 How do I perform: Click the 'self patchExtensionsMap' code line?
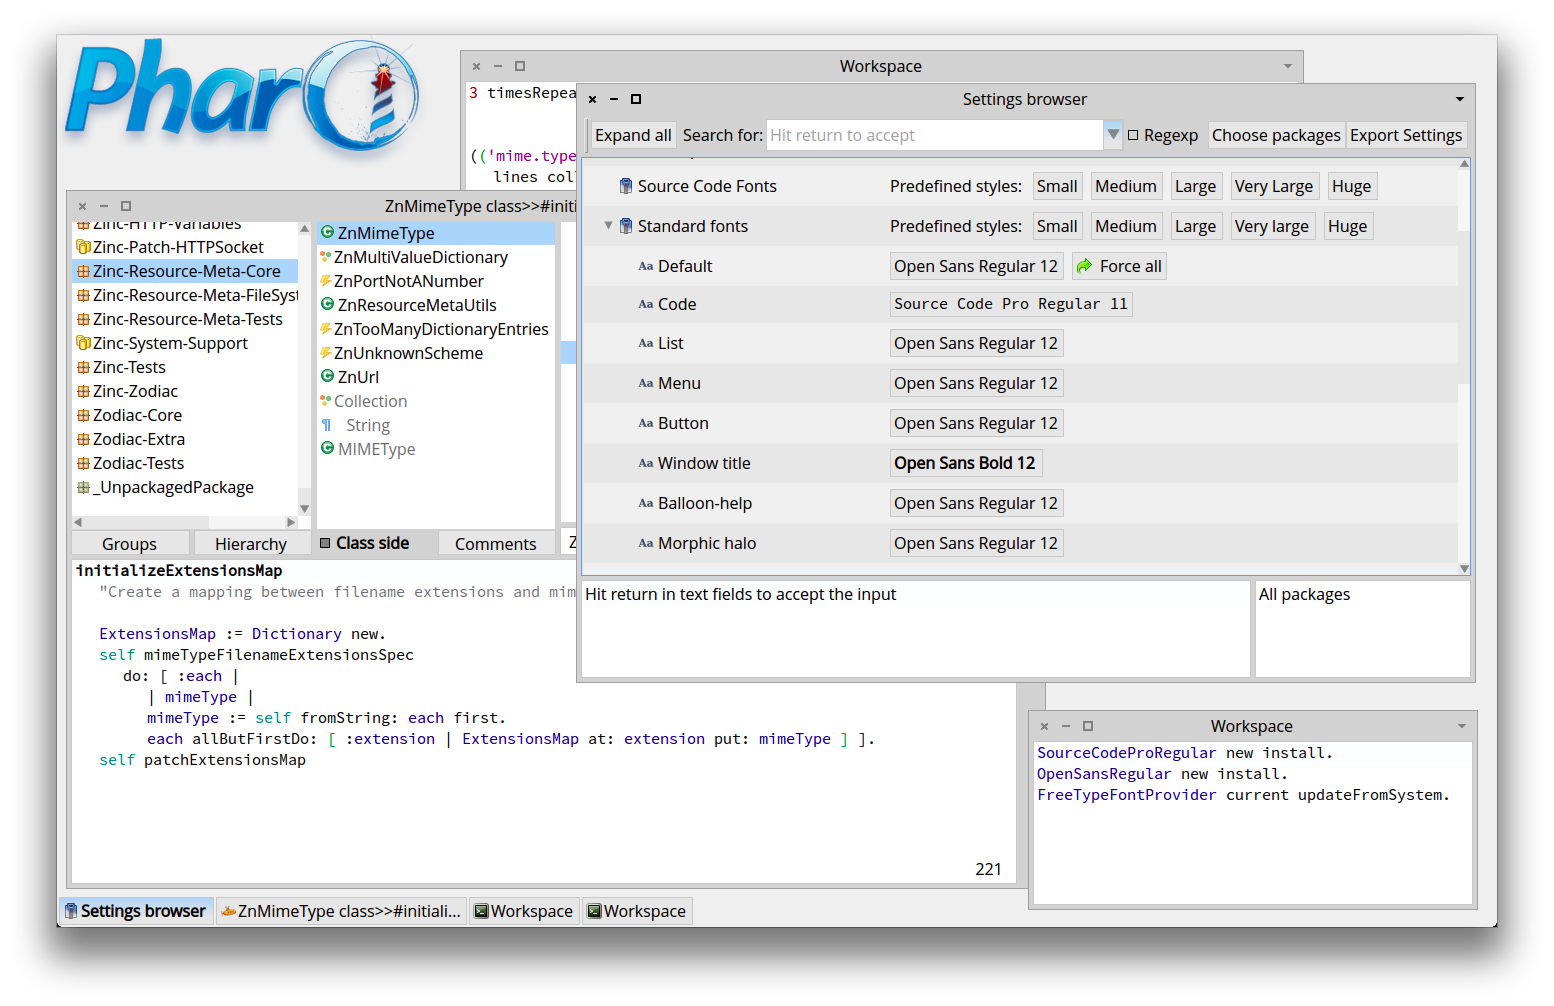(202, 760)
